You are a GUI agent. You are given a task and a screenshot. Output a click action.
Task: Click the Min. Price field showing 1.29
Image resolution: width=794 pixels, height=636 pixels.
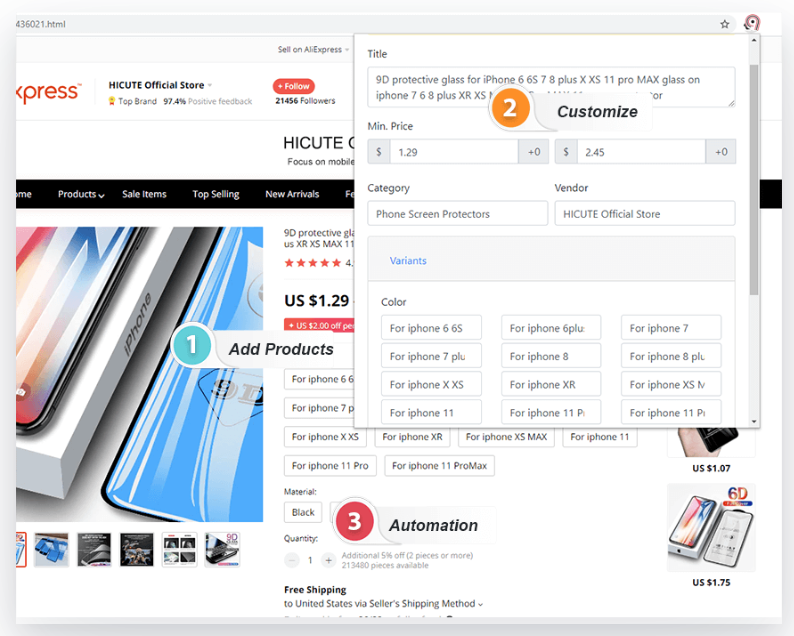pyautogui.click(x=454, y=152)
